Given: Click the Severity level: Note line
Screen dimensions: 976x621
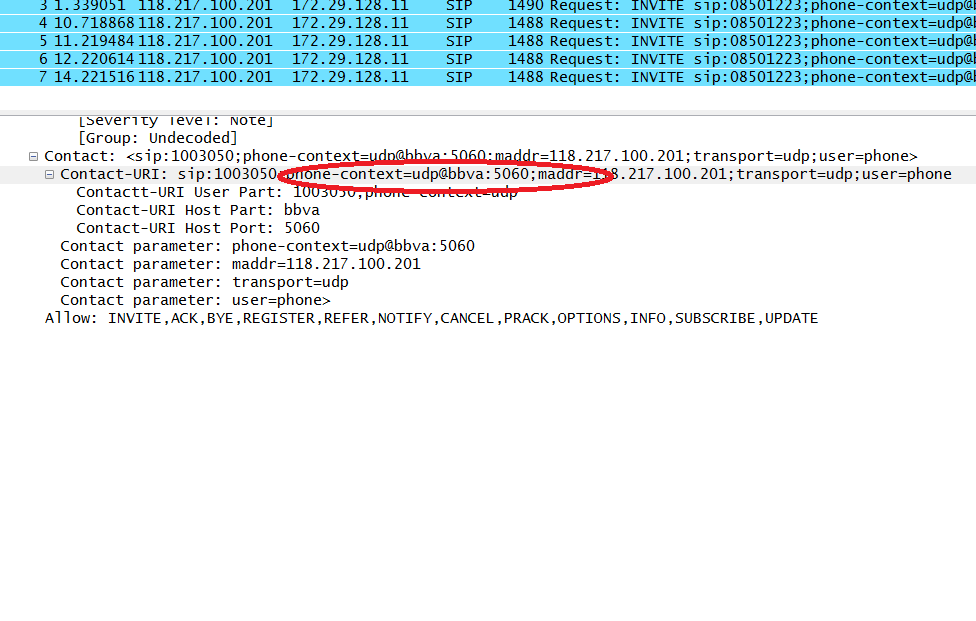Looking at the screenshot, I should 175,121.
